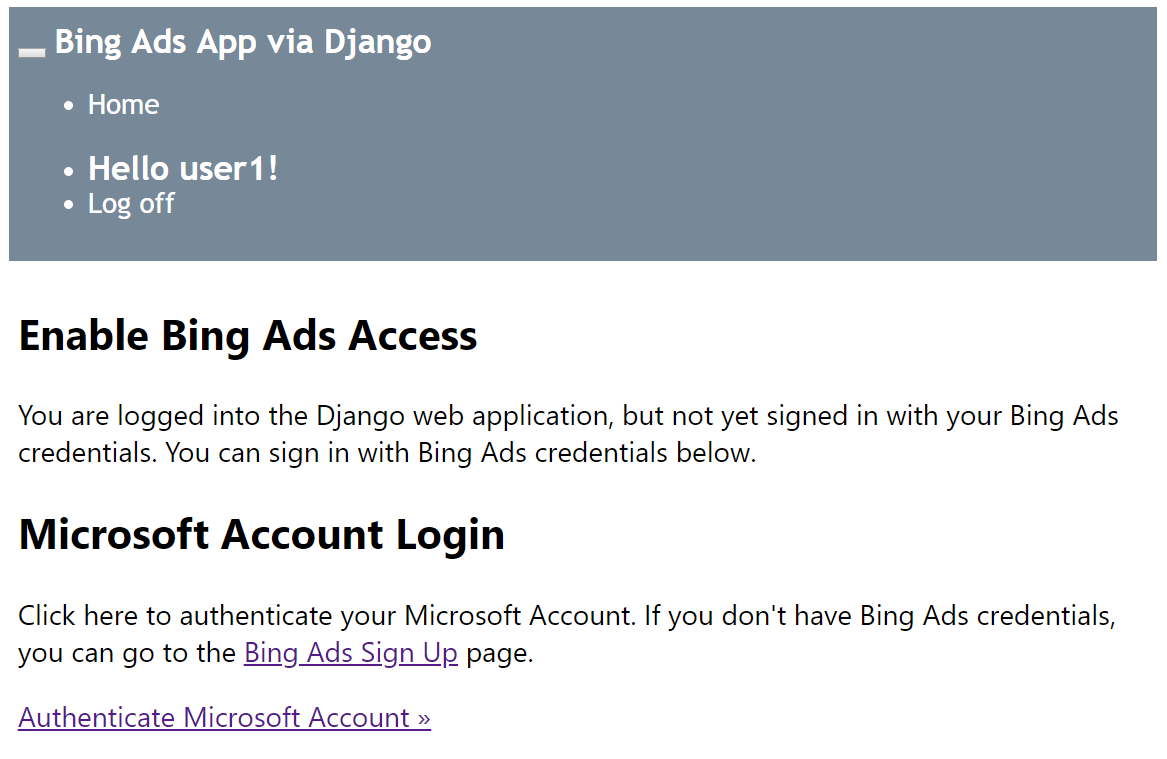The width and height of the screenshot is (1167, 759).
Task: Click Authenticate Microsoft Account link
Action: [224, 717]
